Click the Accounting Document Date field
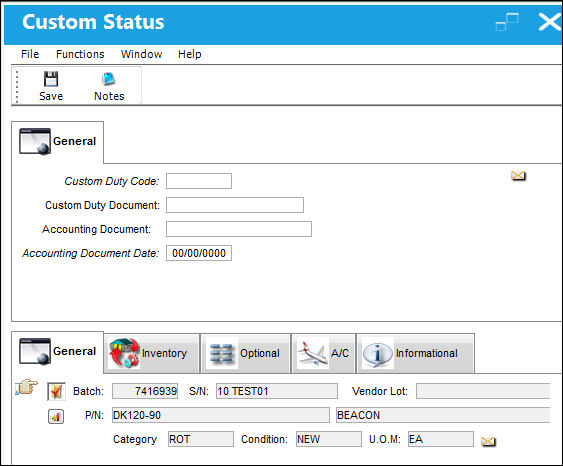This screenshot has height=466, width=563. click(x=199, y=253)
